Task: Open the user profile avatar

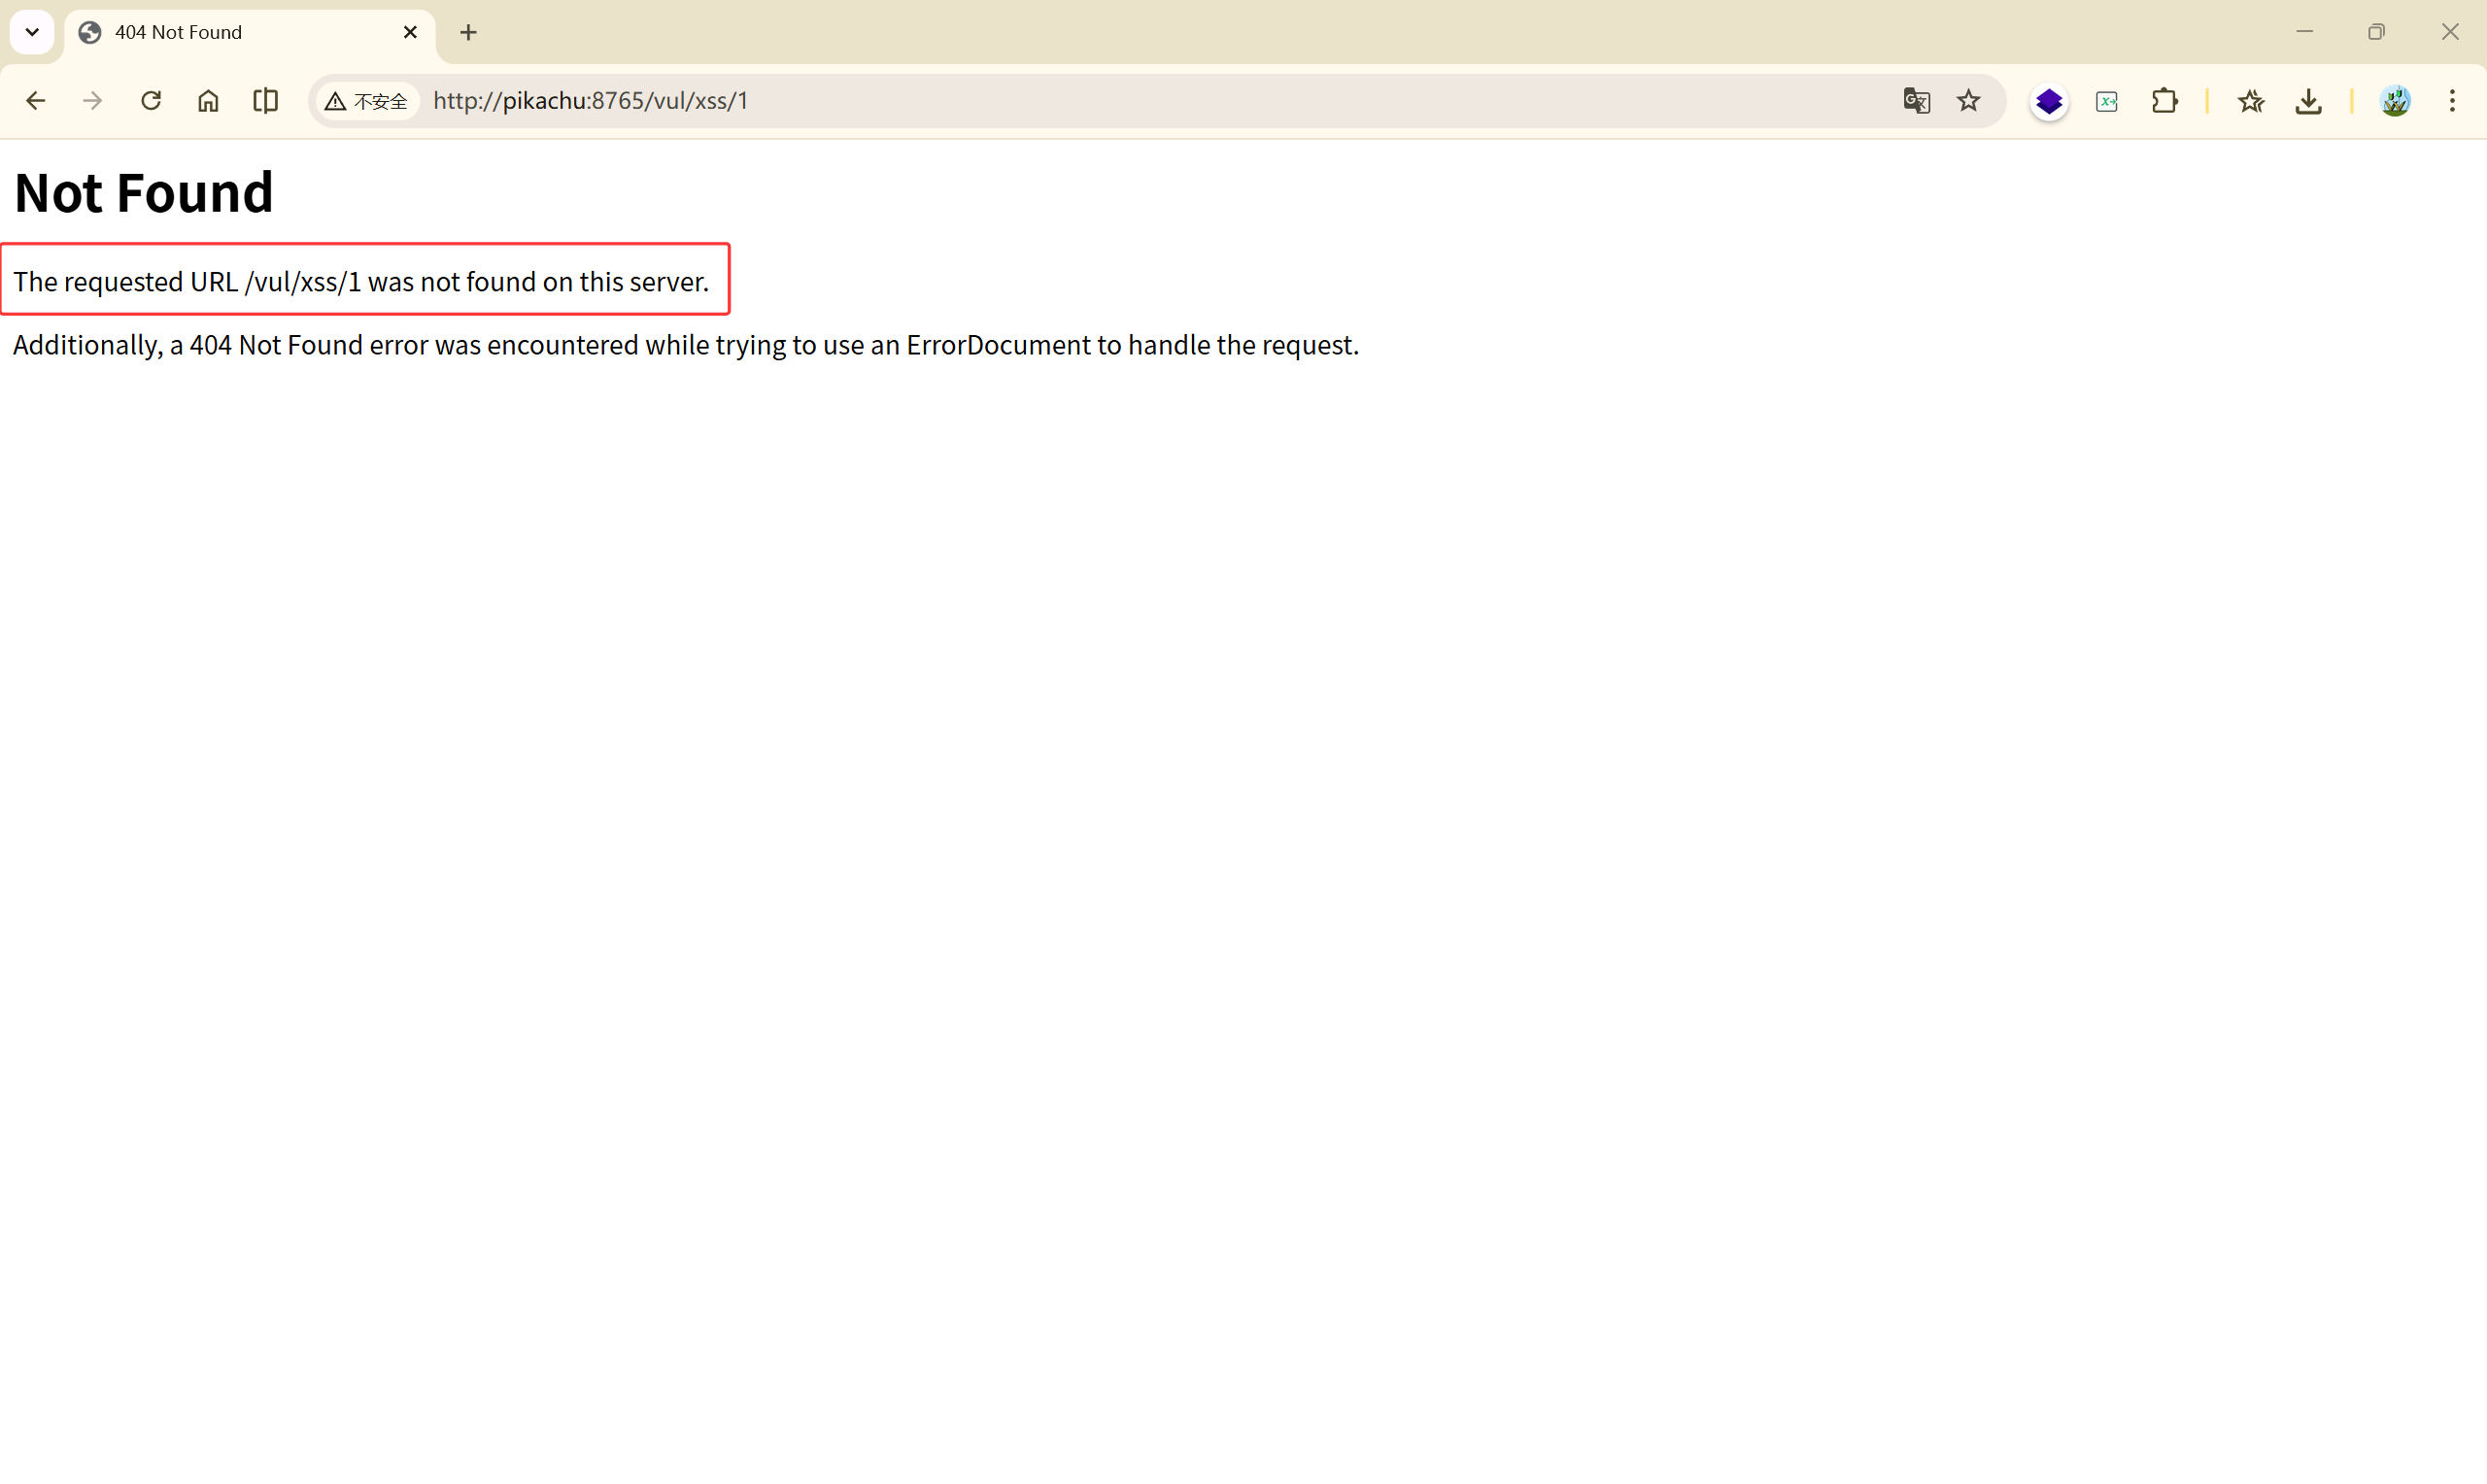Action: pos(2395,101)
